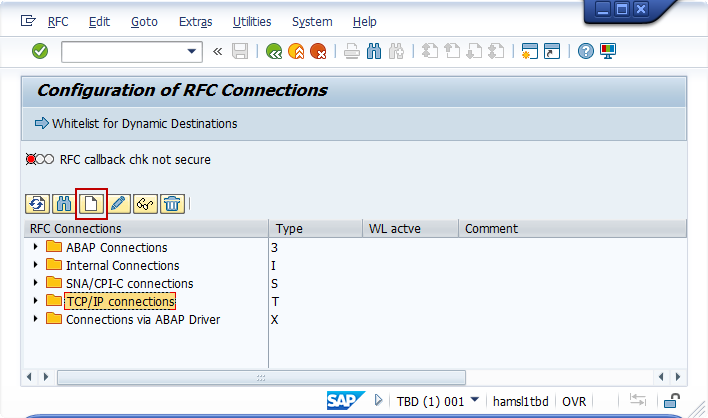Screen dimensions: 708x418
Task: Open the Extras menu
Action: pyautogui.click(x=195, y=21)
